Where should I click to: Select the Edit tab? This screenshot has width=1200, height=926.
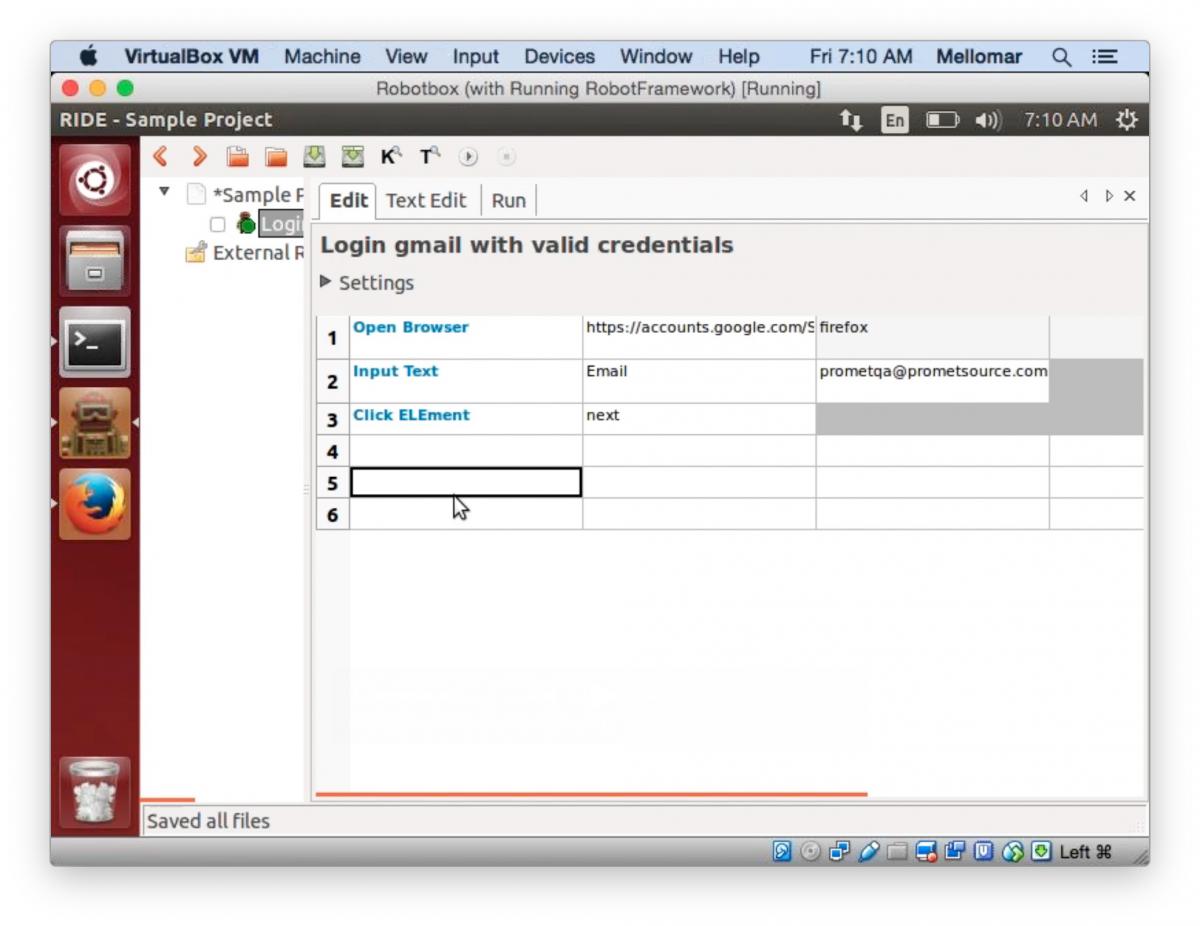pos(348,200)
